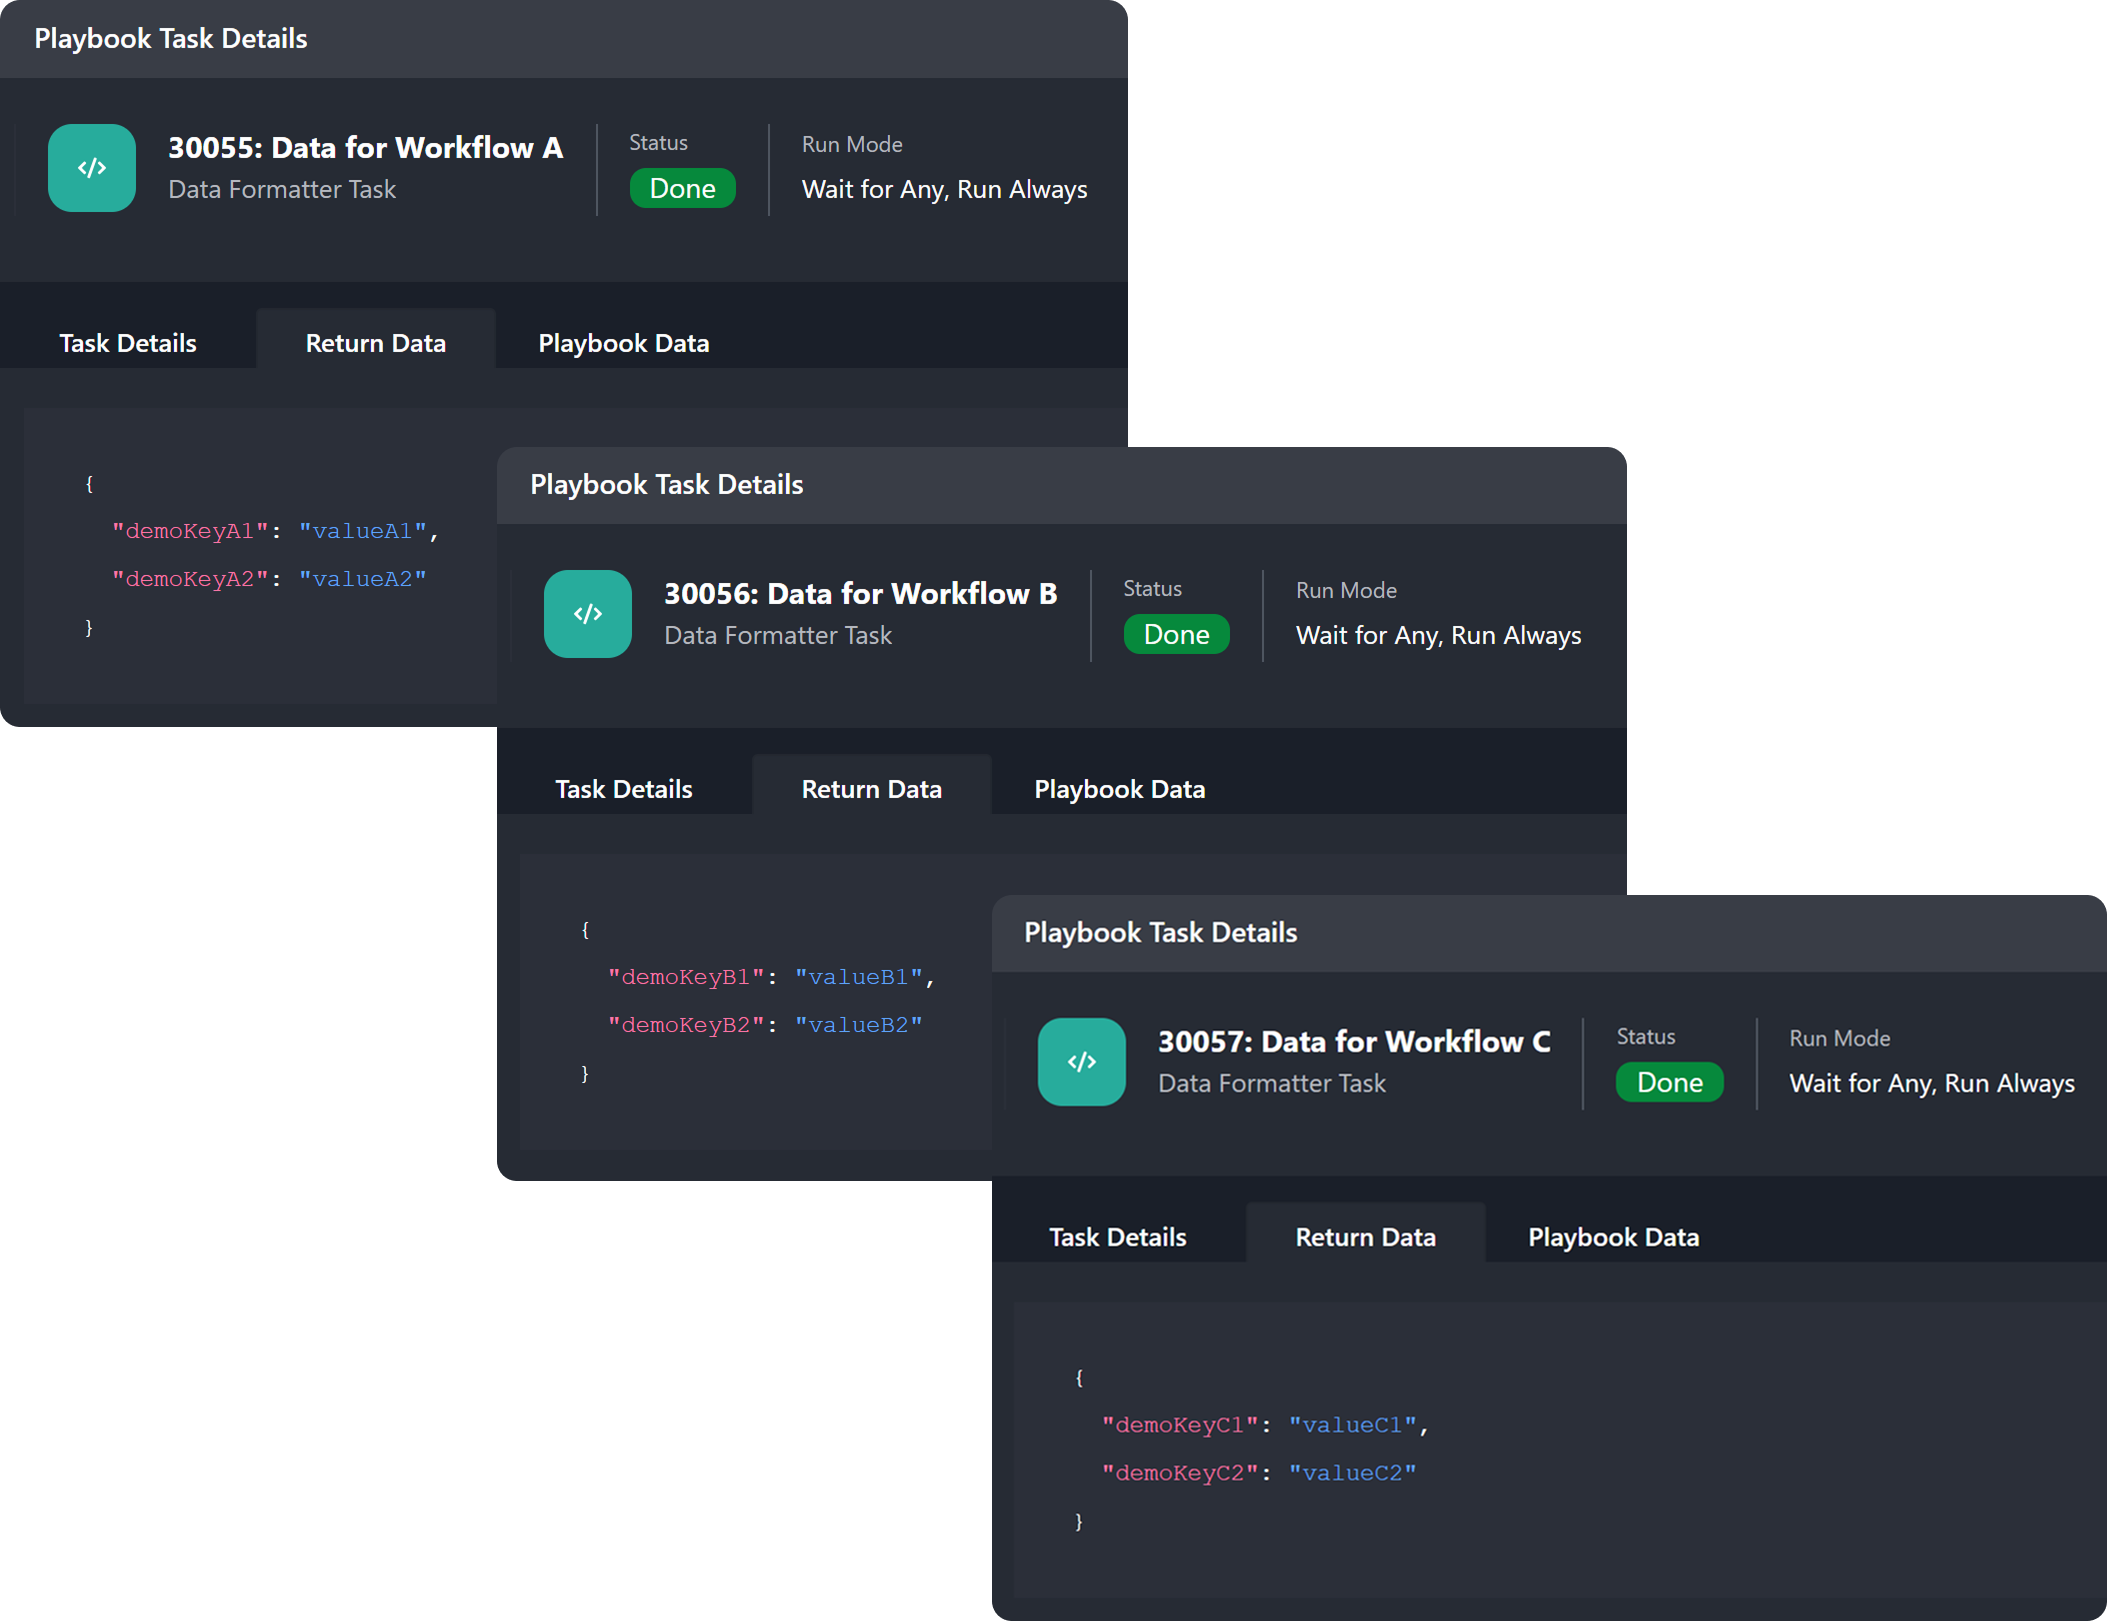Click the Workflow B data formatter icon
This screenshot has width=2107, height=1621.
(587, 614)
